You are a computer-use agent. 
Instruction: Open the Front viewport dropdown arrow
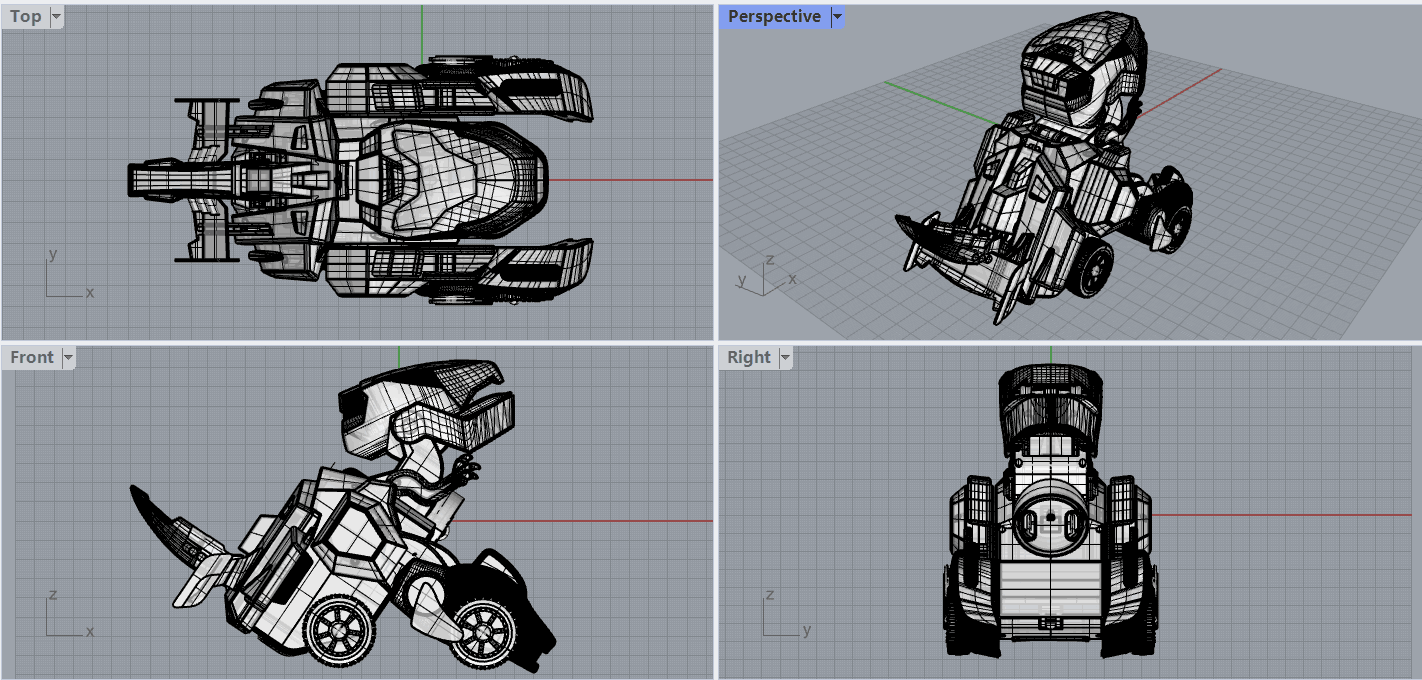tap(68, 358)
